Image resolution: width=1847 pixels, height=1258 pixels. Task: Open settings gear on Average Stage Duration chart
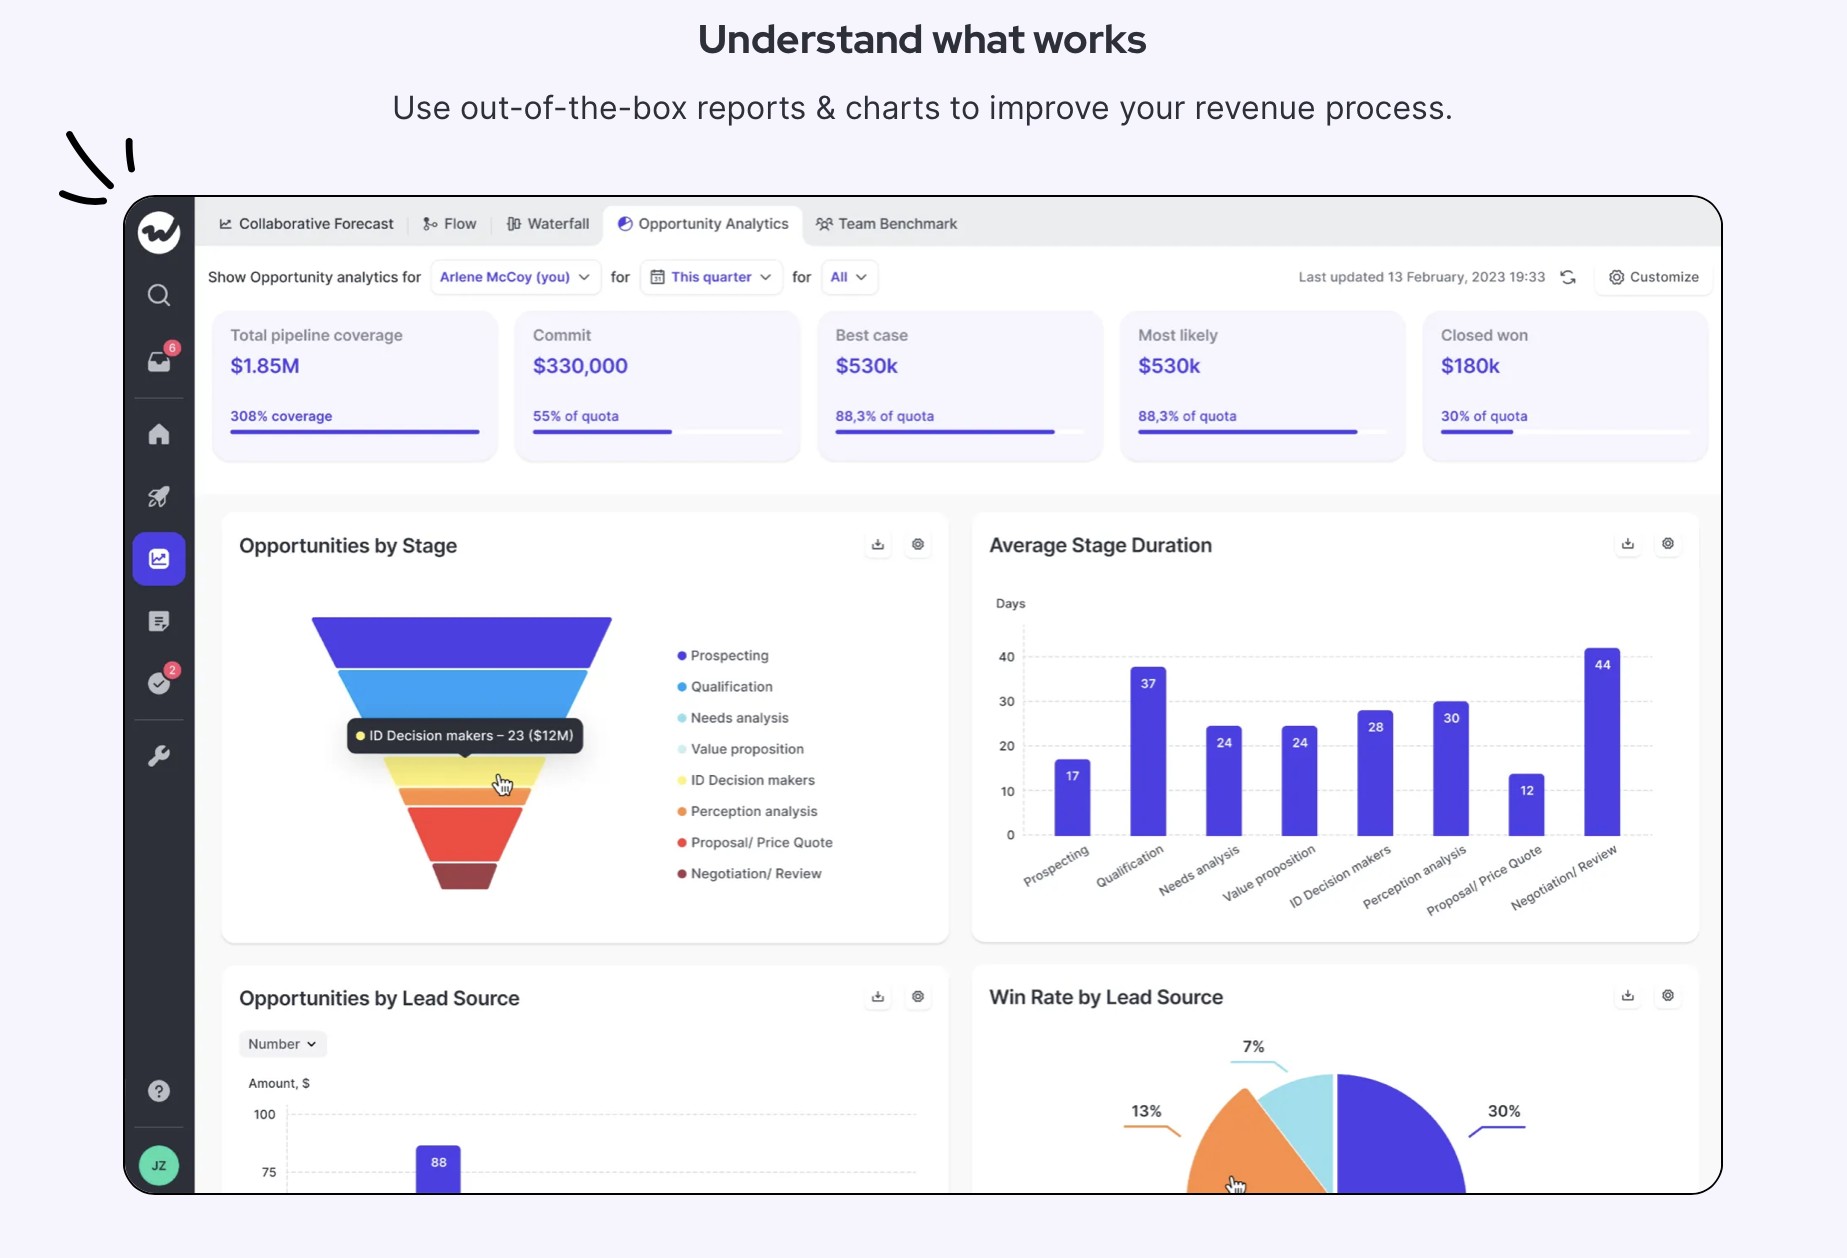pos(1667,544)
